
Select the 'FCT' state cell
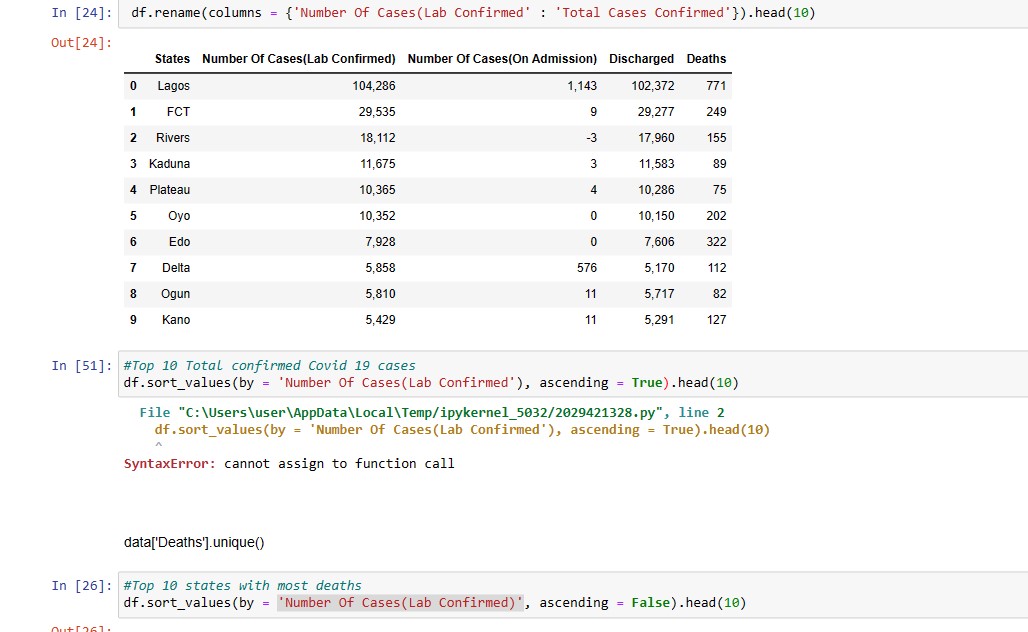(x=178, y=112)
